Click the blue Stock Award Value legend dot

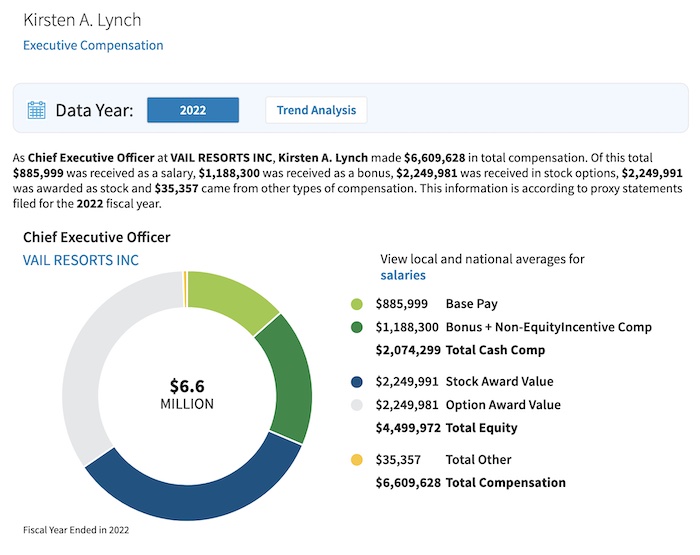point(357,381)
